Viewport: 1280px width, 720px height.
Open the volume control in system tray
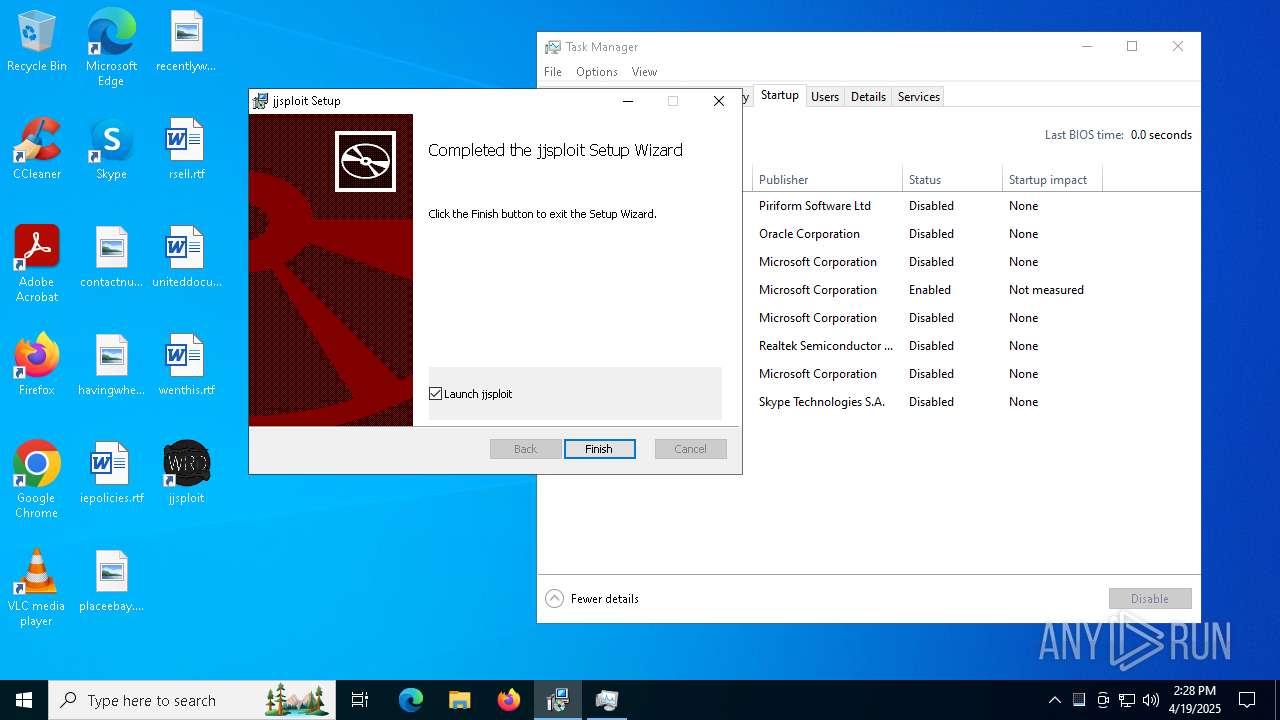click(x=1151, y=700)
